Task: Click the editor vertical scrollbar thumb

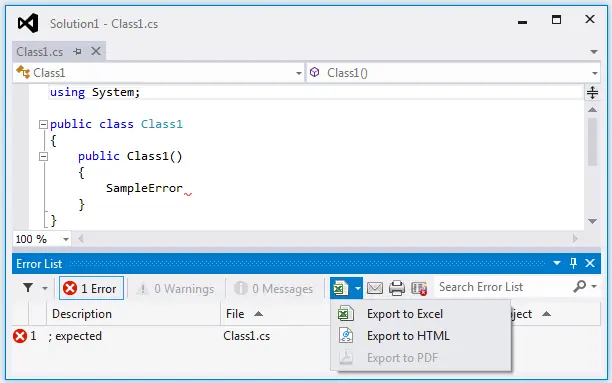Action: coord(592,141)
